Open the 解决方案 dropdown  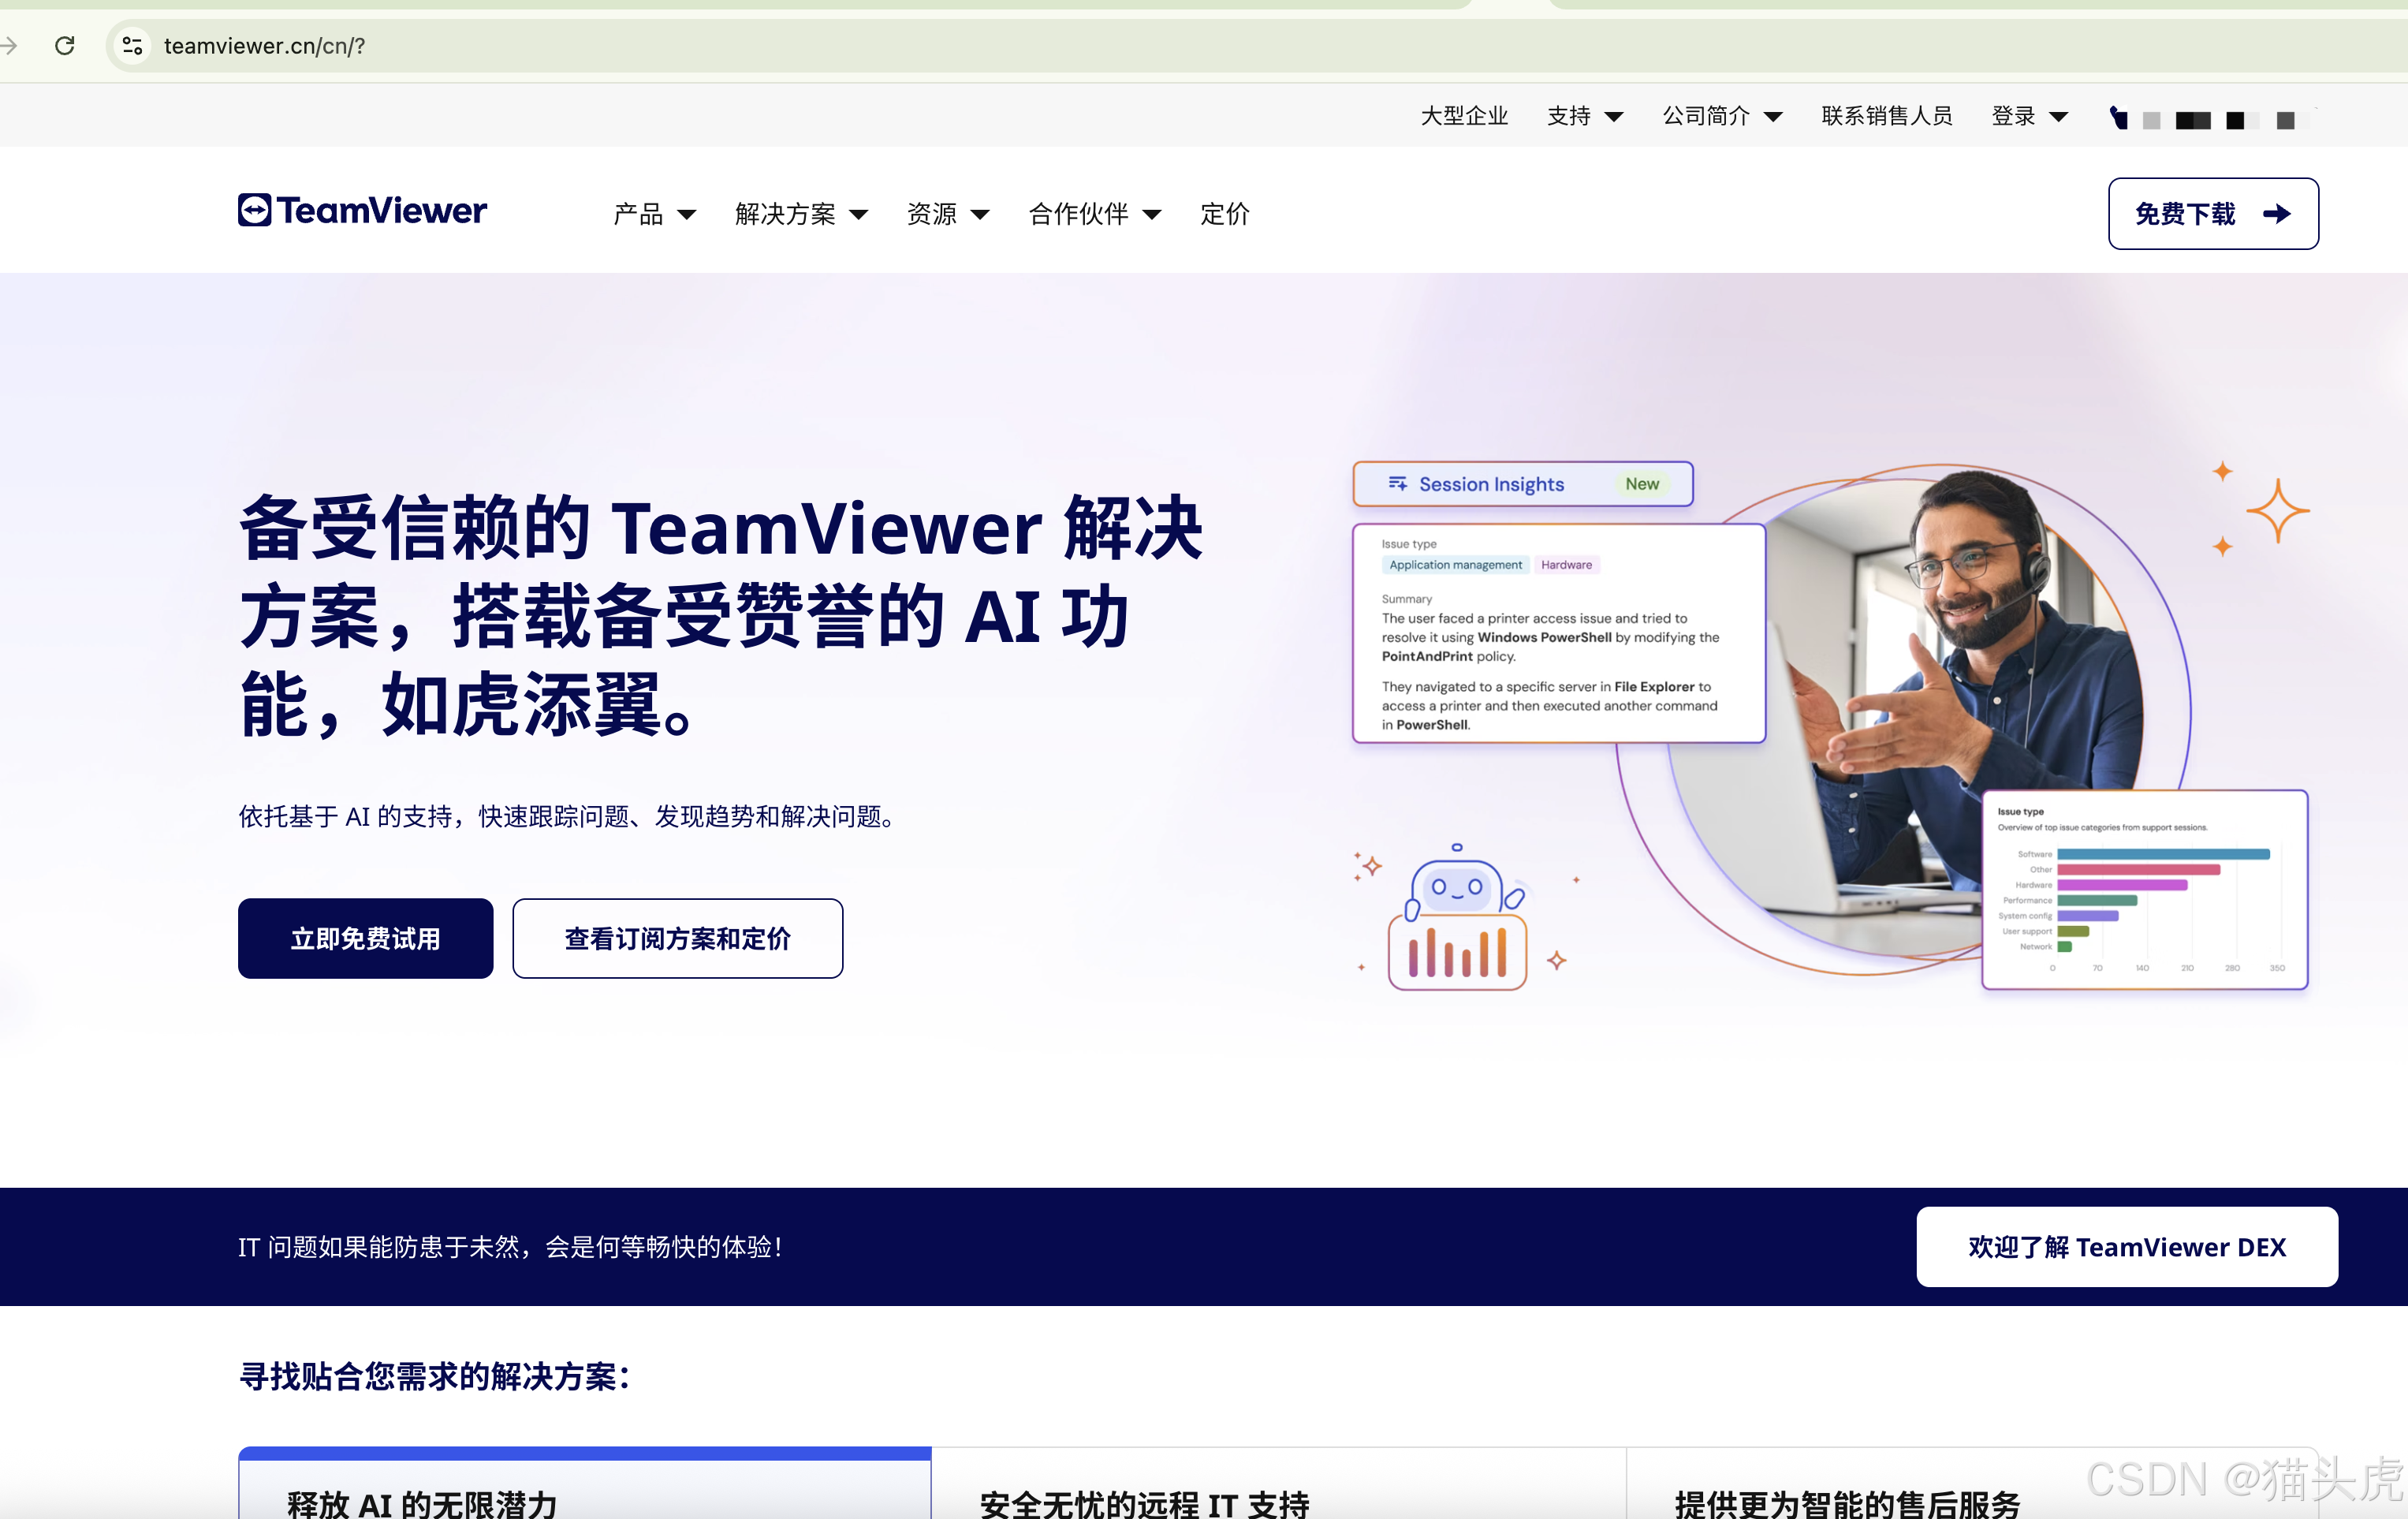pyautogui.click(x=800, y=213)
